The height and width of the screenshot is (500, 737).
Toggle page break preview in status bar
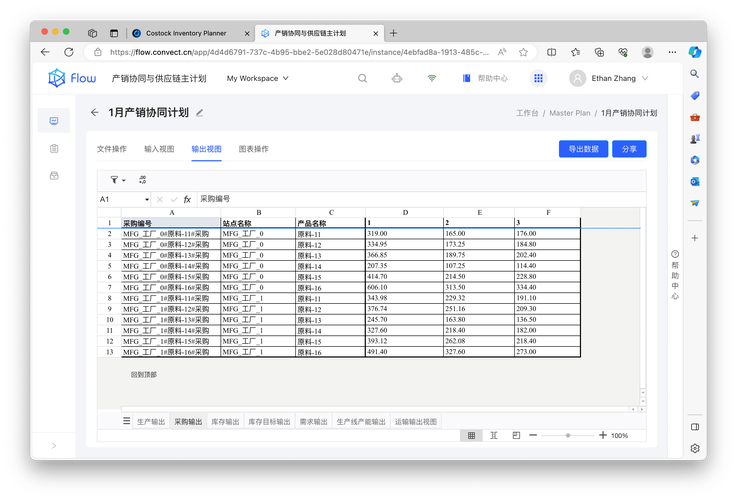click(x=516, y=436)
